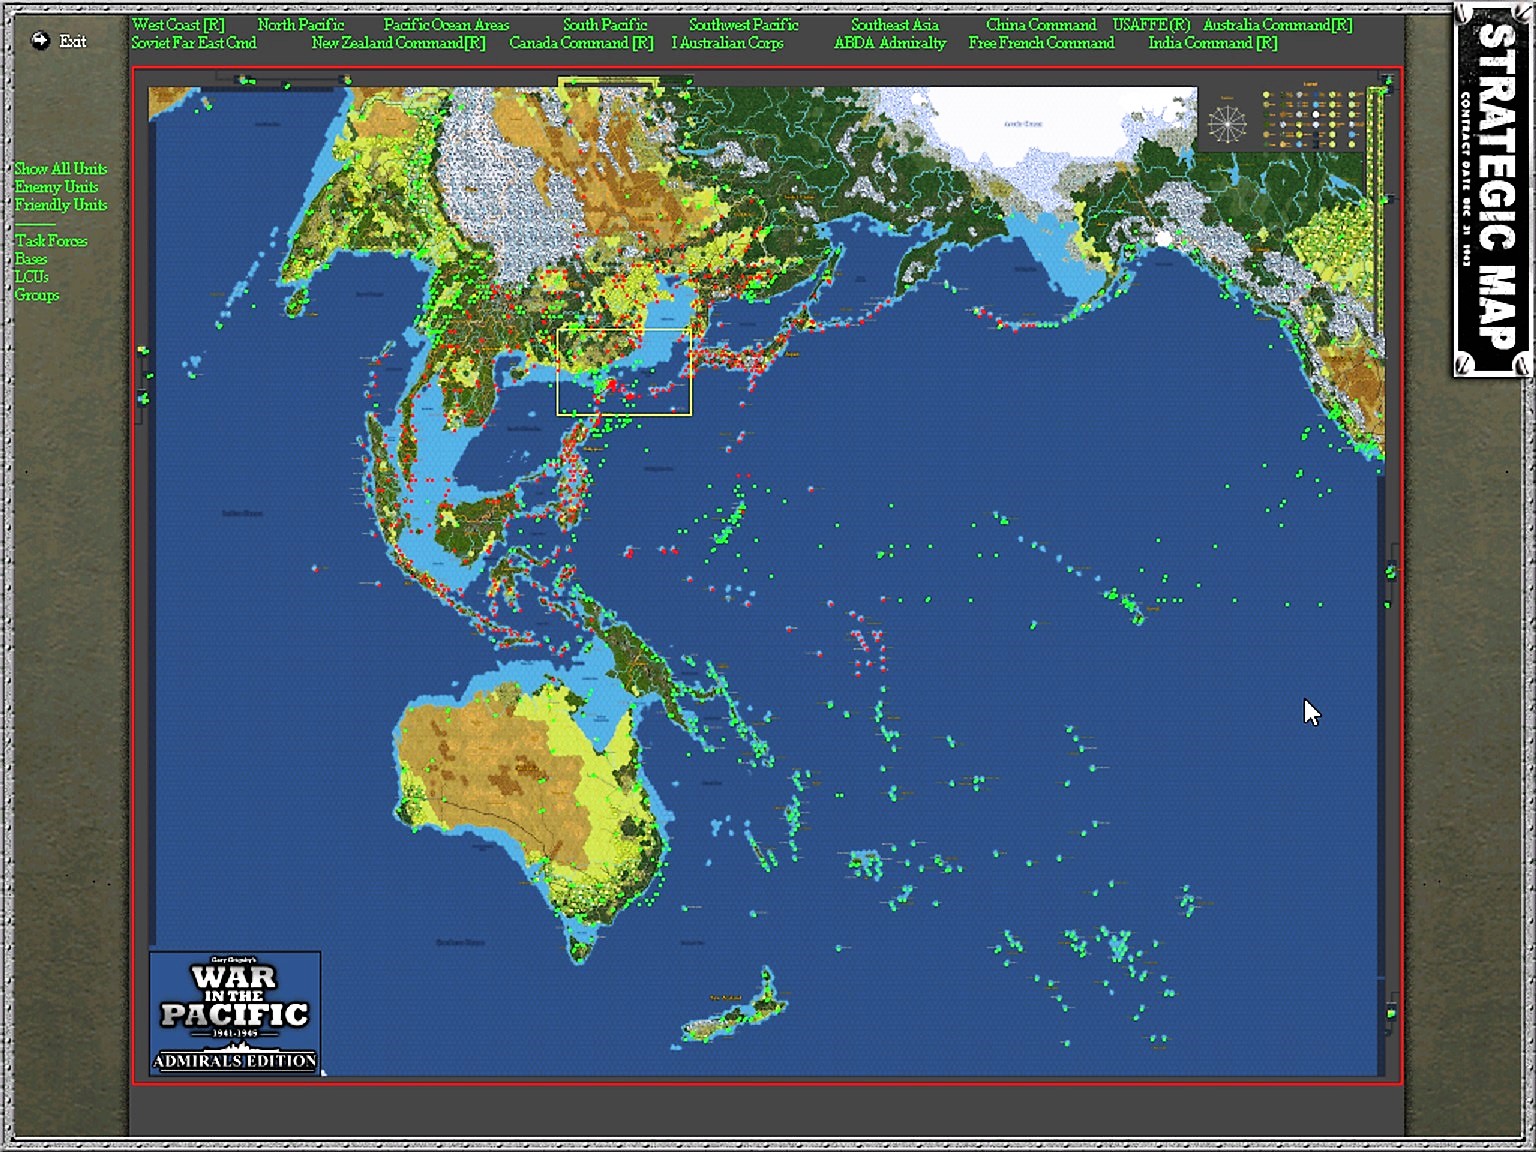Viewport: 1536px width, 1152px height.
Task: Select the West Coast [R] command
Action: coord(178,25)
